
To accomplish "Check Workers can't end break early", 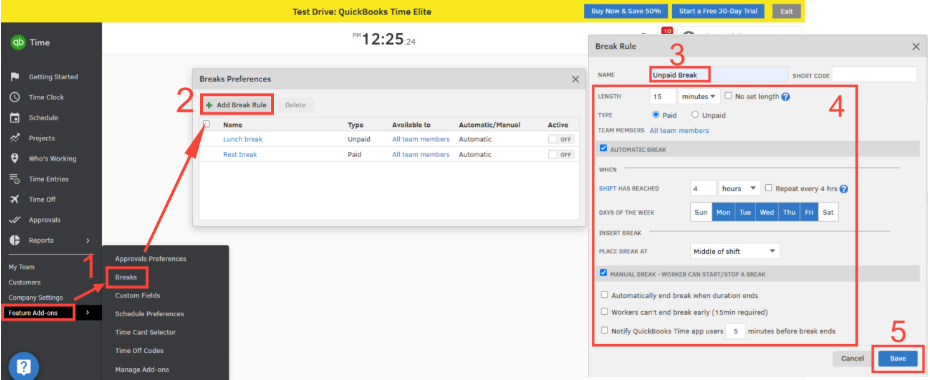I will [x=604, y=311].
